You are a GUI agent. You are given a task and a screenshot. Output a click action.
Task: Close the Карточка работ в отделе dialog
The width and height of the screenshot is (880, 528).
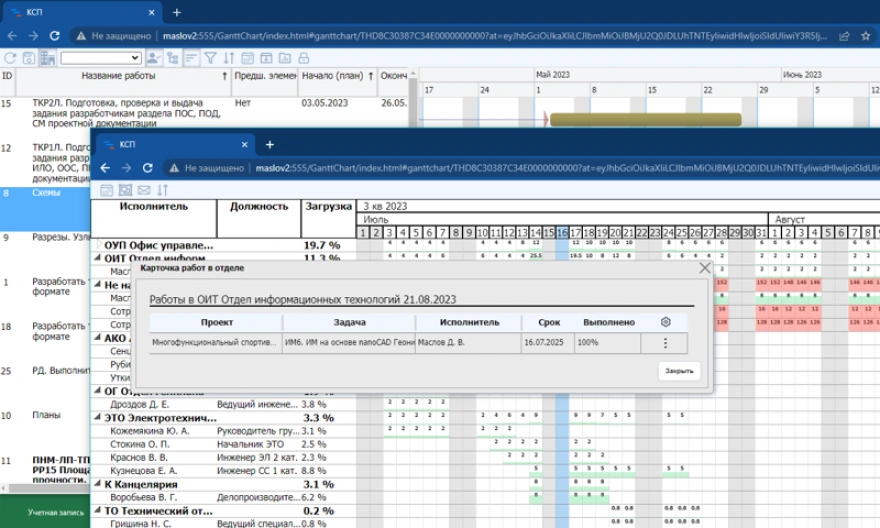(704, 268)
